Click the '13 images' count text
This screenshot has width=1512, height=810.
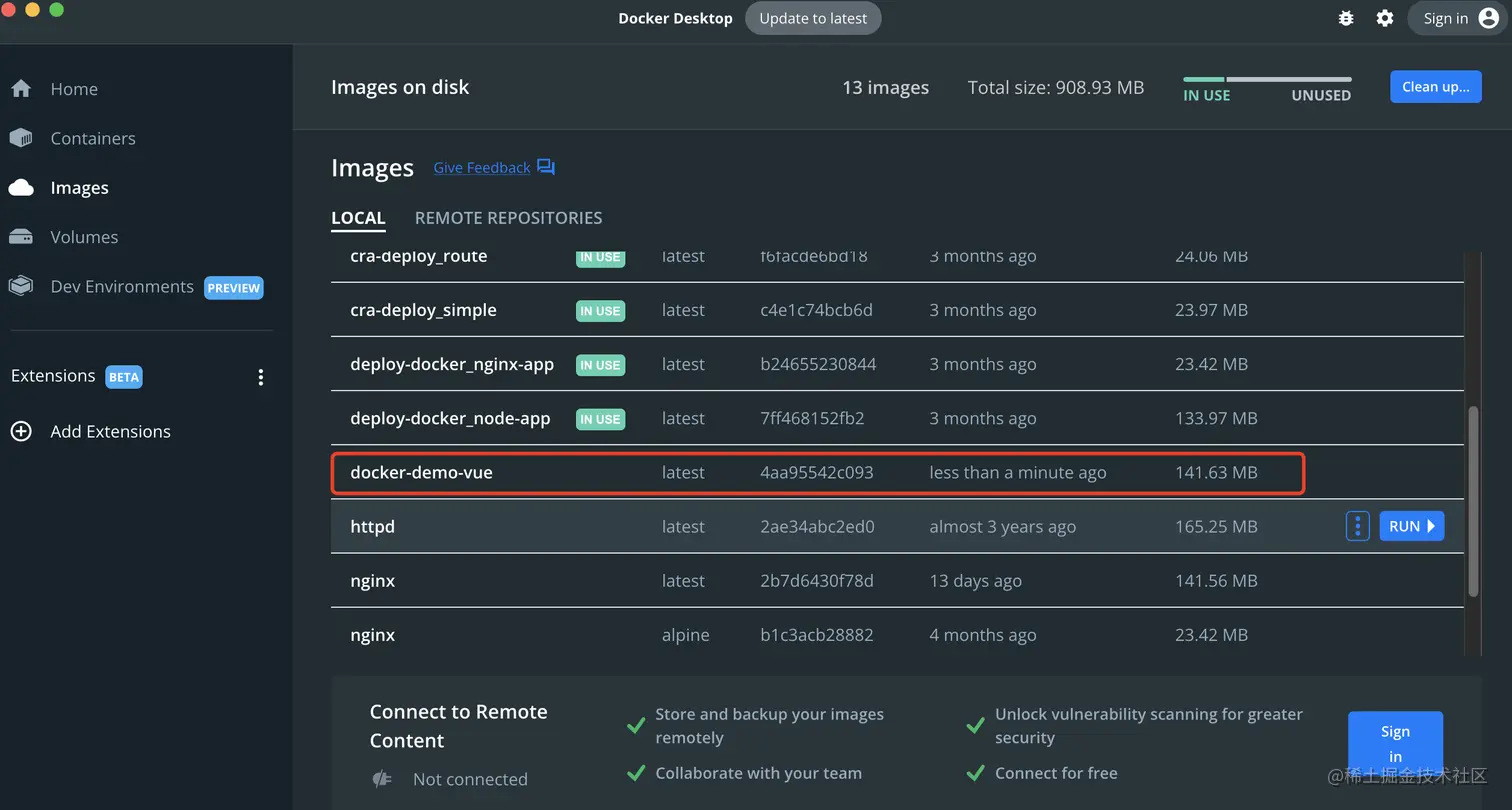pyautogui.click(x=885, y=88)
